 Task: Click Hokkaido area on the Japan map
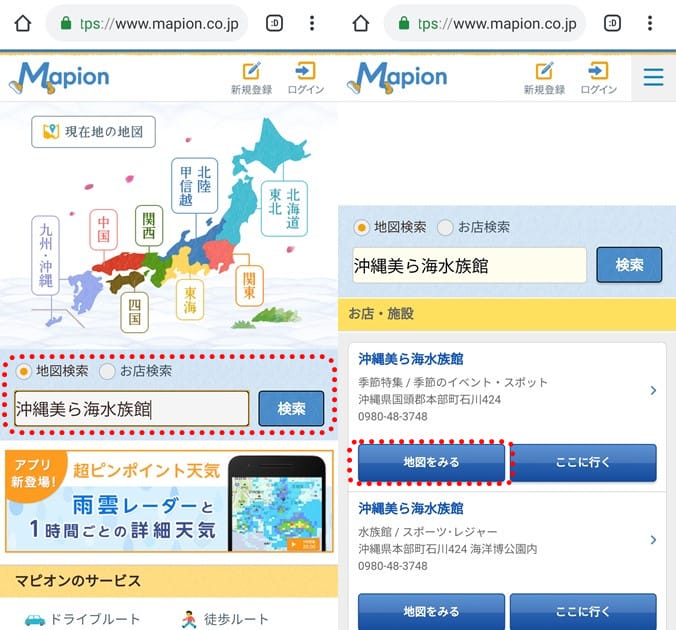click(272, 149)
